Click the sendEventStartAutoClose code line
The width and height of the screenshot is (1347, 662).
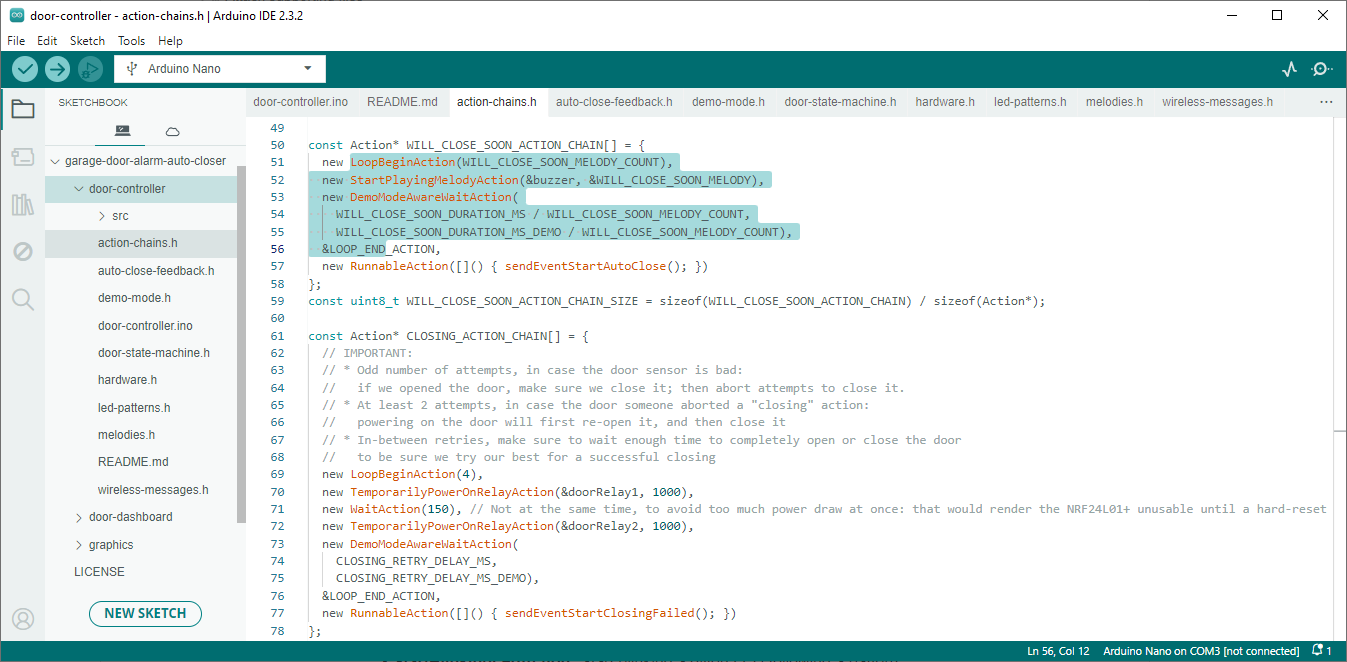pyautogui.click(x=515, y=266)
